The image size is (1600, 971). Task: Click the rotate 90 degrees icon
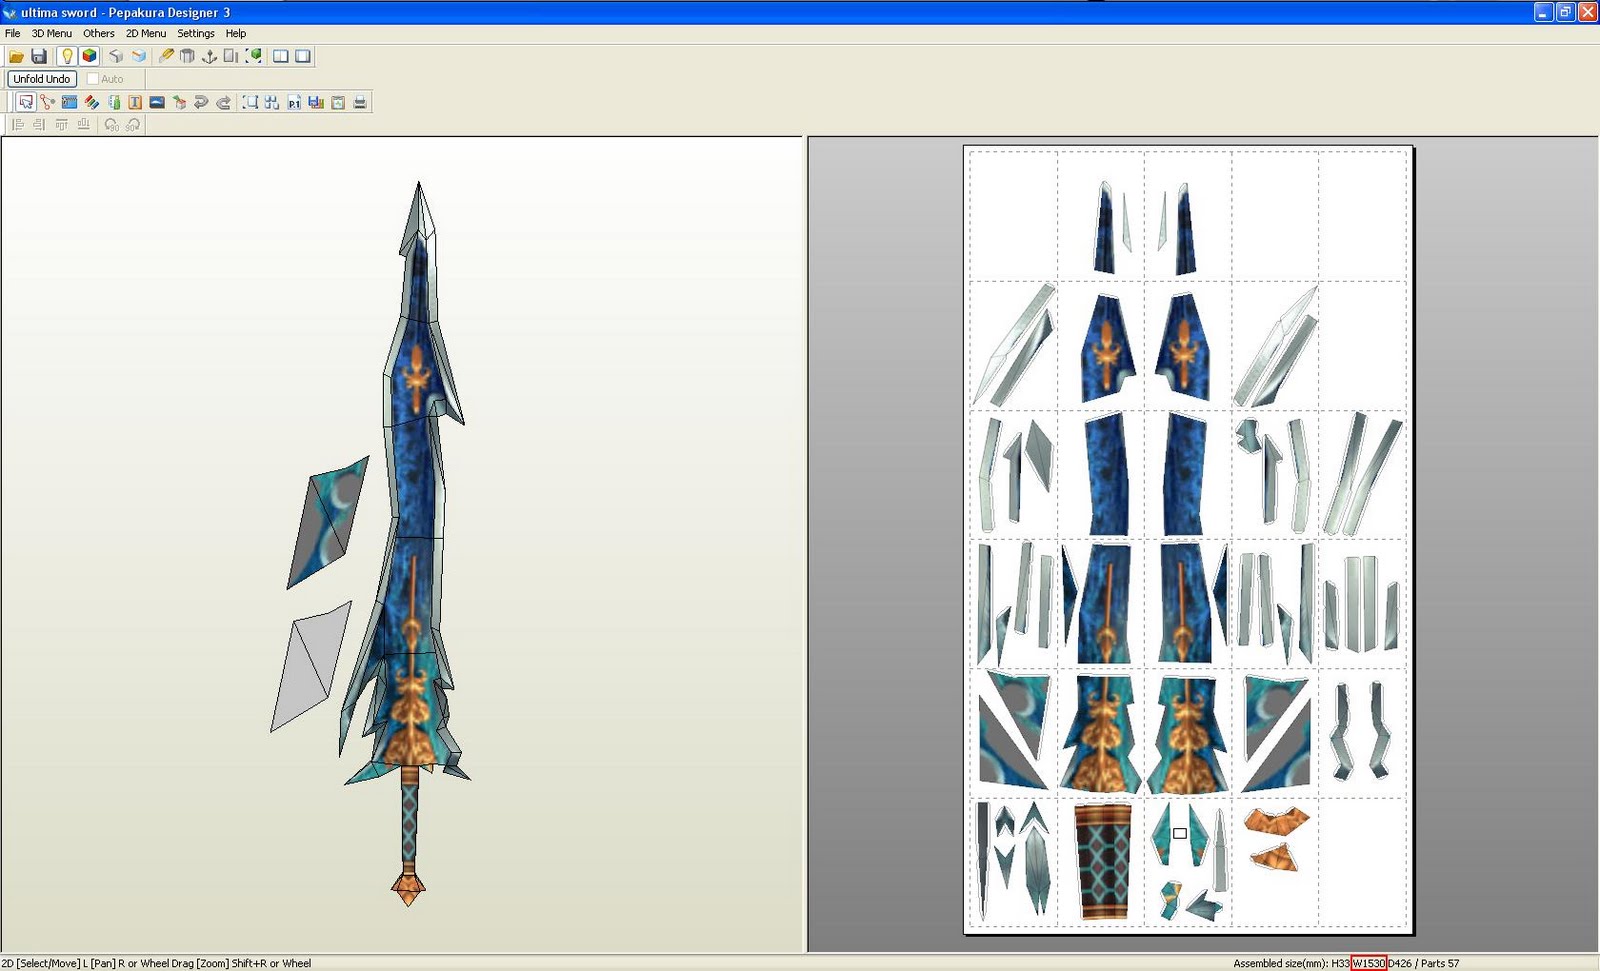(x=112, y=125)
